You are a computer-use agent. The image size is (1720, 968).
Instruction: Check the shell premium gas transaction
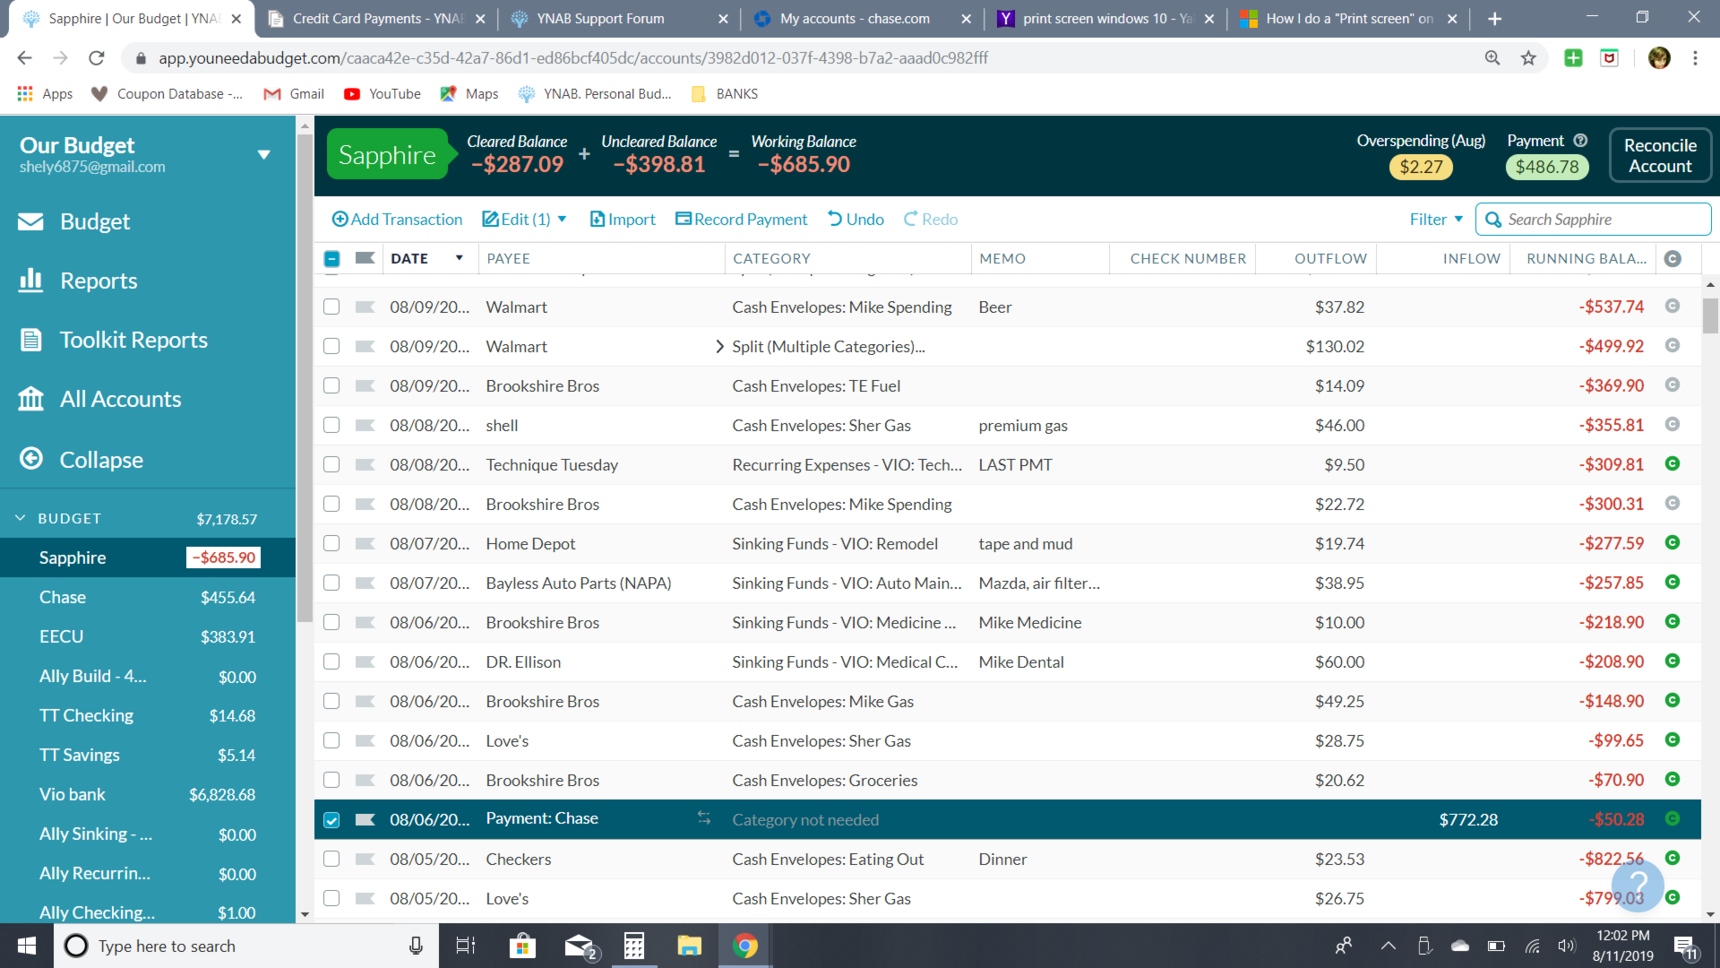pos(332,425)
